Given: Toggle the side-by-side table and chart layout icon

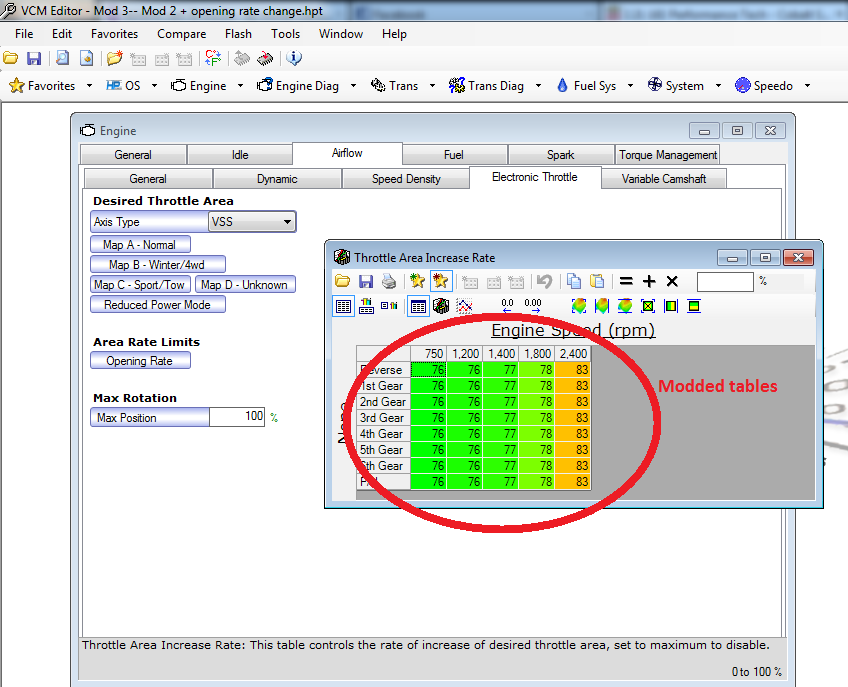Looking at the screenshot, I should coord(389,306).
